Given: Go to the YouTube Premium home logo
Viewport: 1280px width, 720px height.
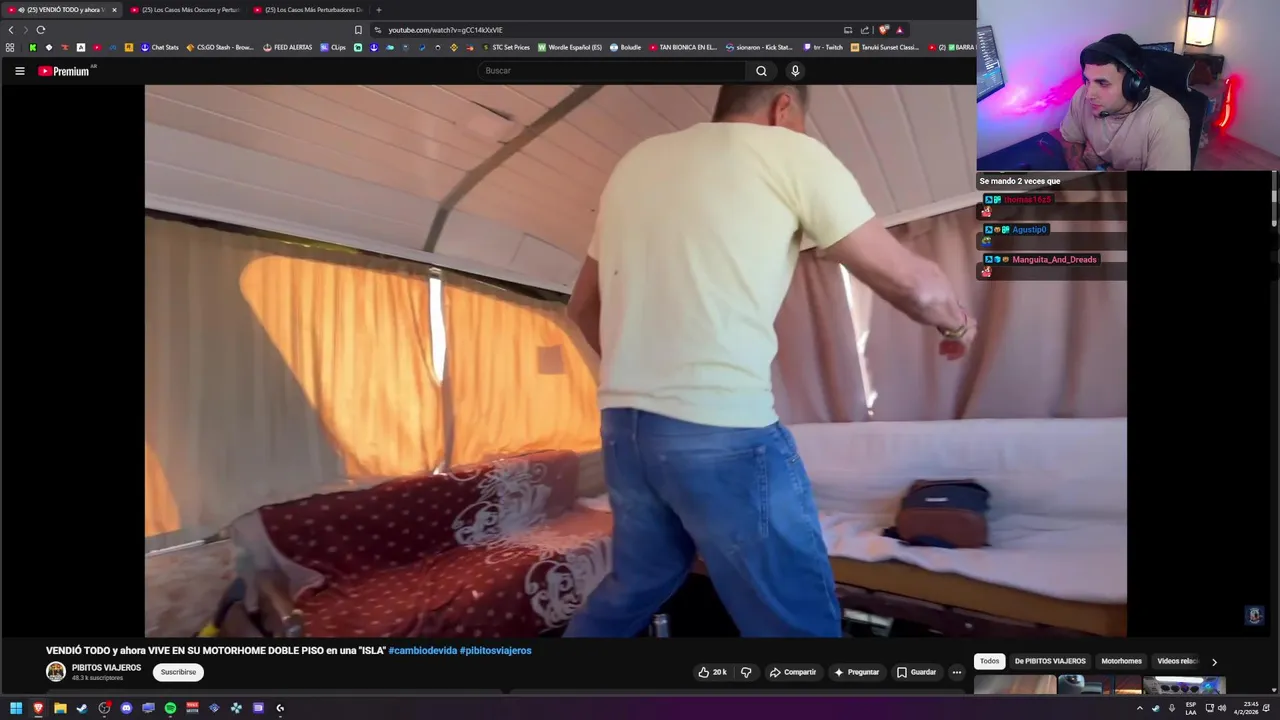Looking at the screenshot, I should click(66, 71).
